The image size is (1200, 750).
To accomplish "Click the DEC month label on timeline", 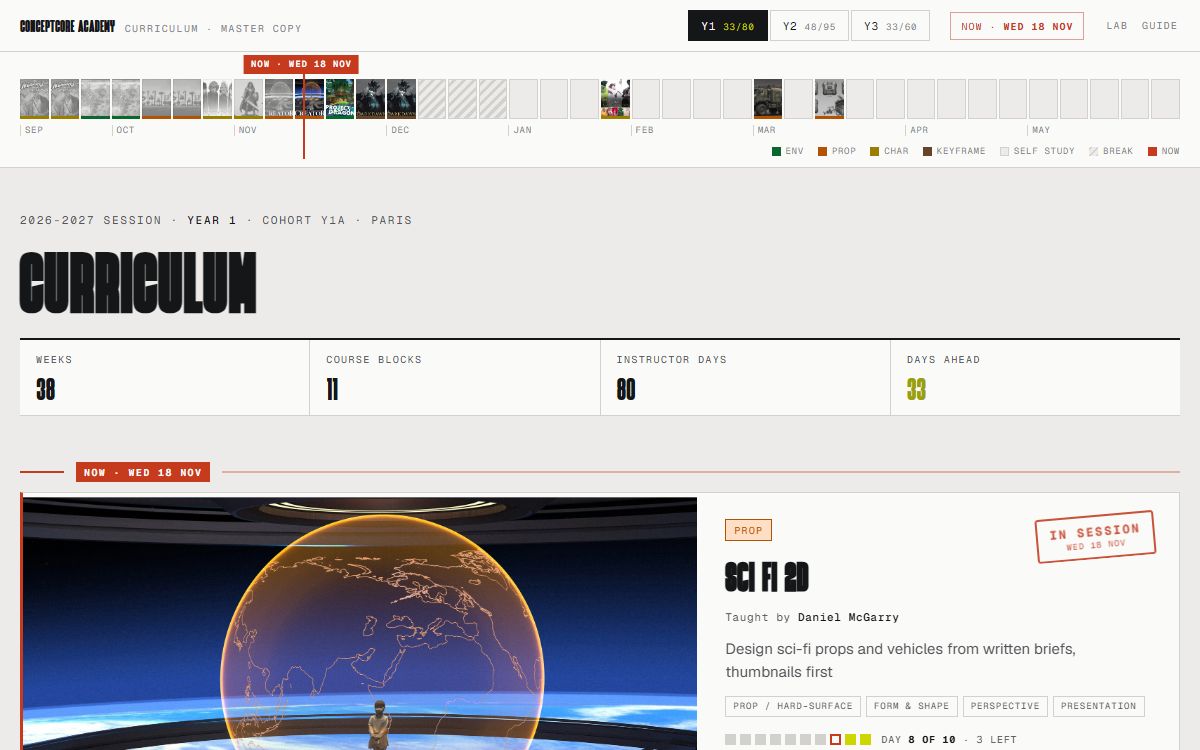I will 400,130.
